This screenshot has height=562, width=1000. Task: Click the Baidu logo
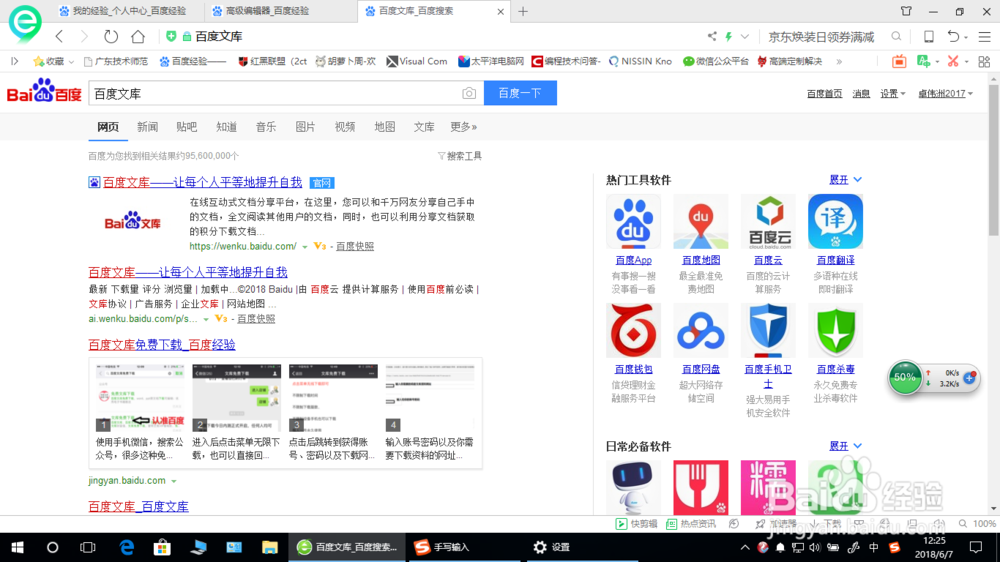click(x=44, y=91)
